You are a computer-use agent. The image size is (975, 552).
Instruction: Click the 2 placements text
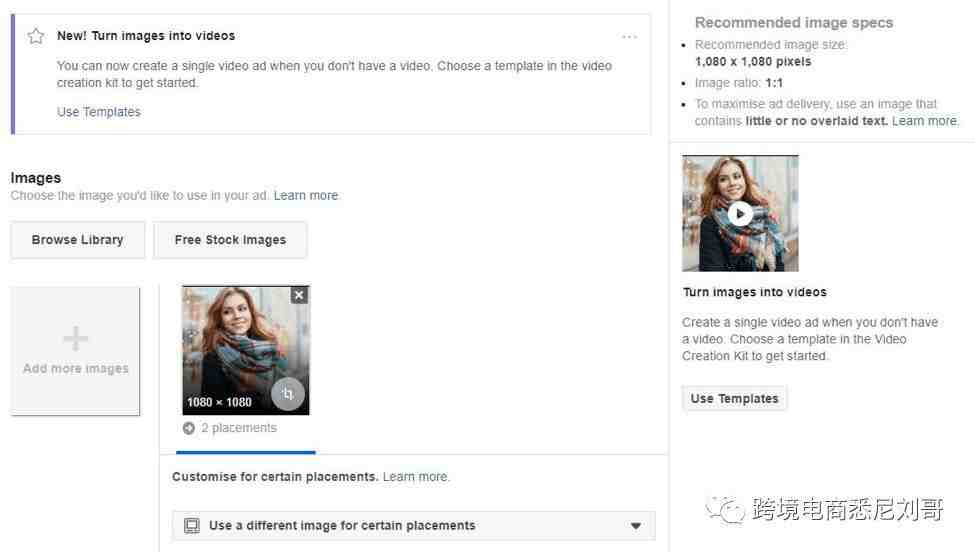239,428
